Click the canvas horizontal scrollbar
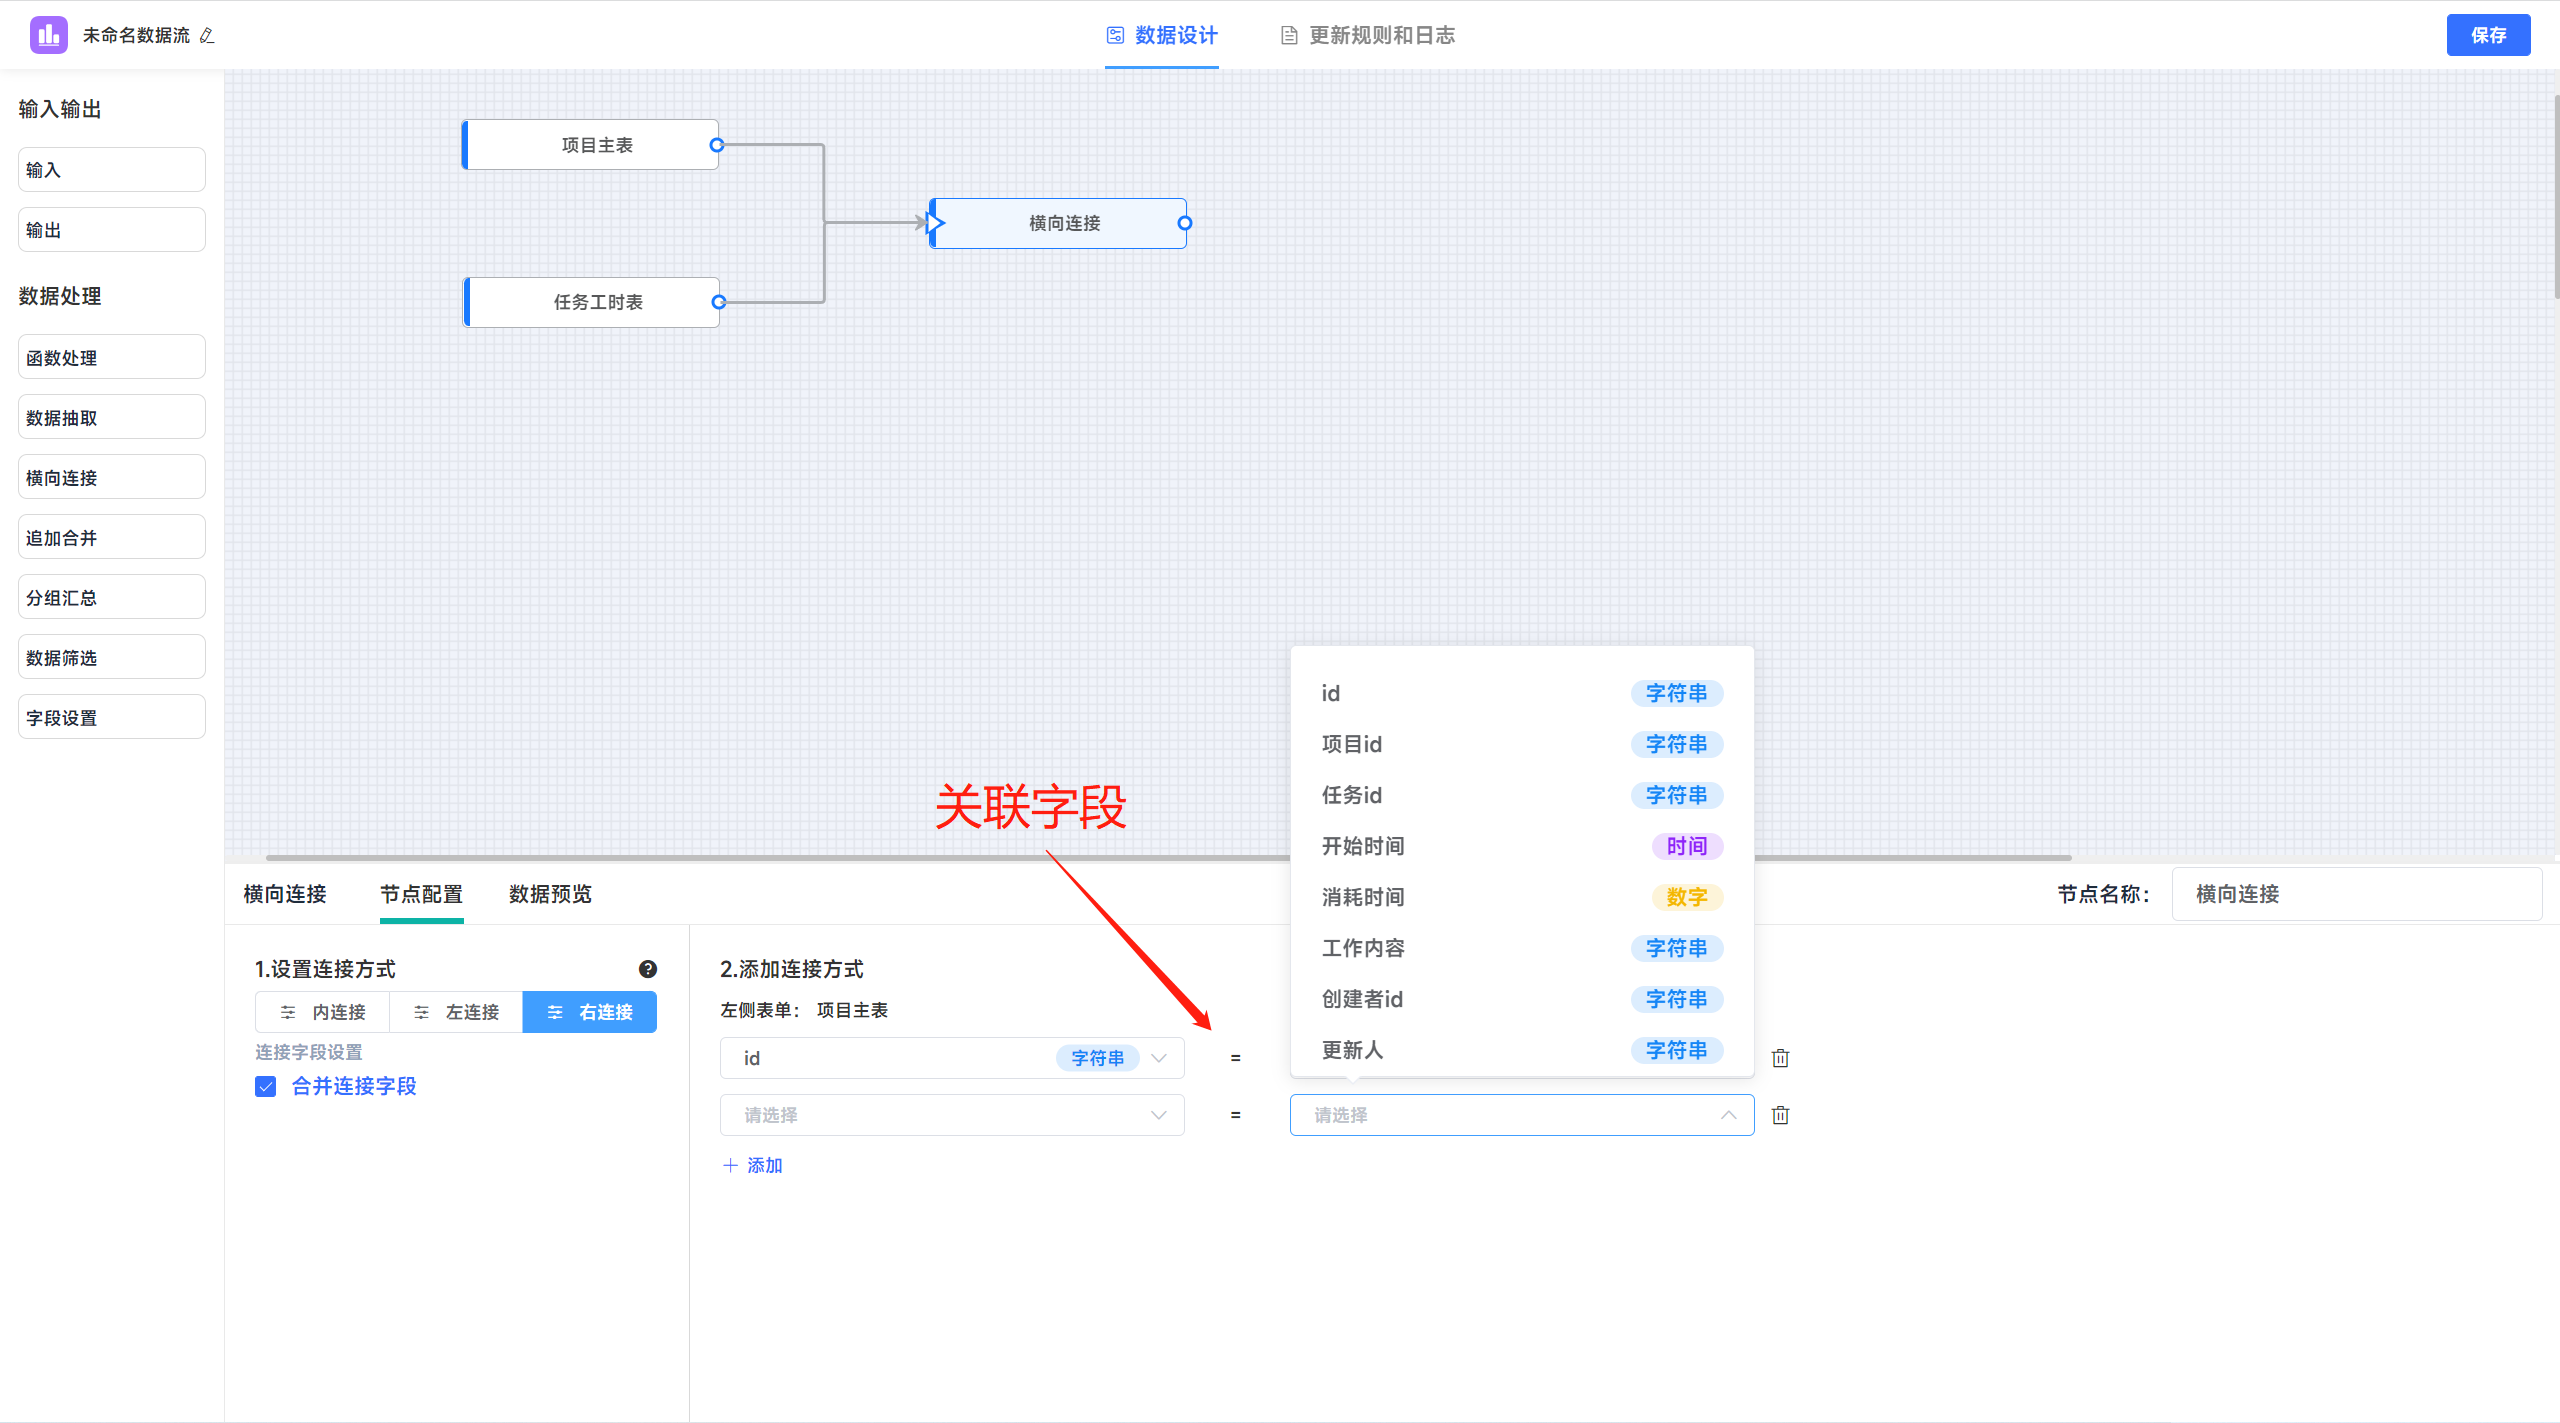The image size is (2560, 1423). click(x=1168, y=857)
